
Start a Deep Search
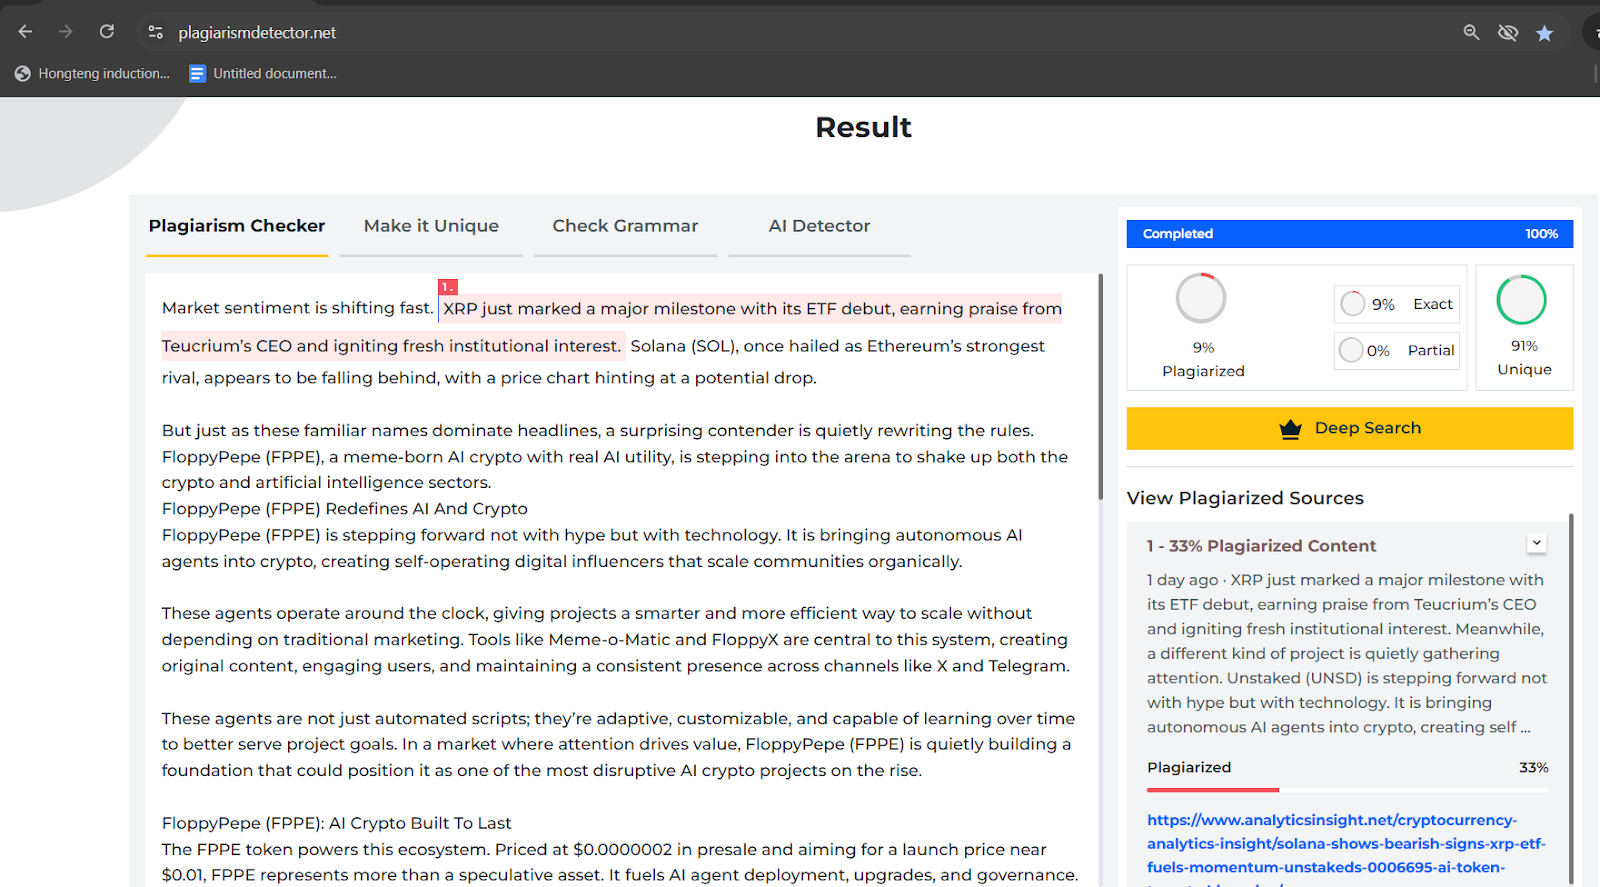(1349, 428)
